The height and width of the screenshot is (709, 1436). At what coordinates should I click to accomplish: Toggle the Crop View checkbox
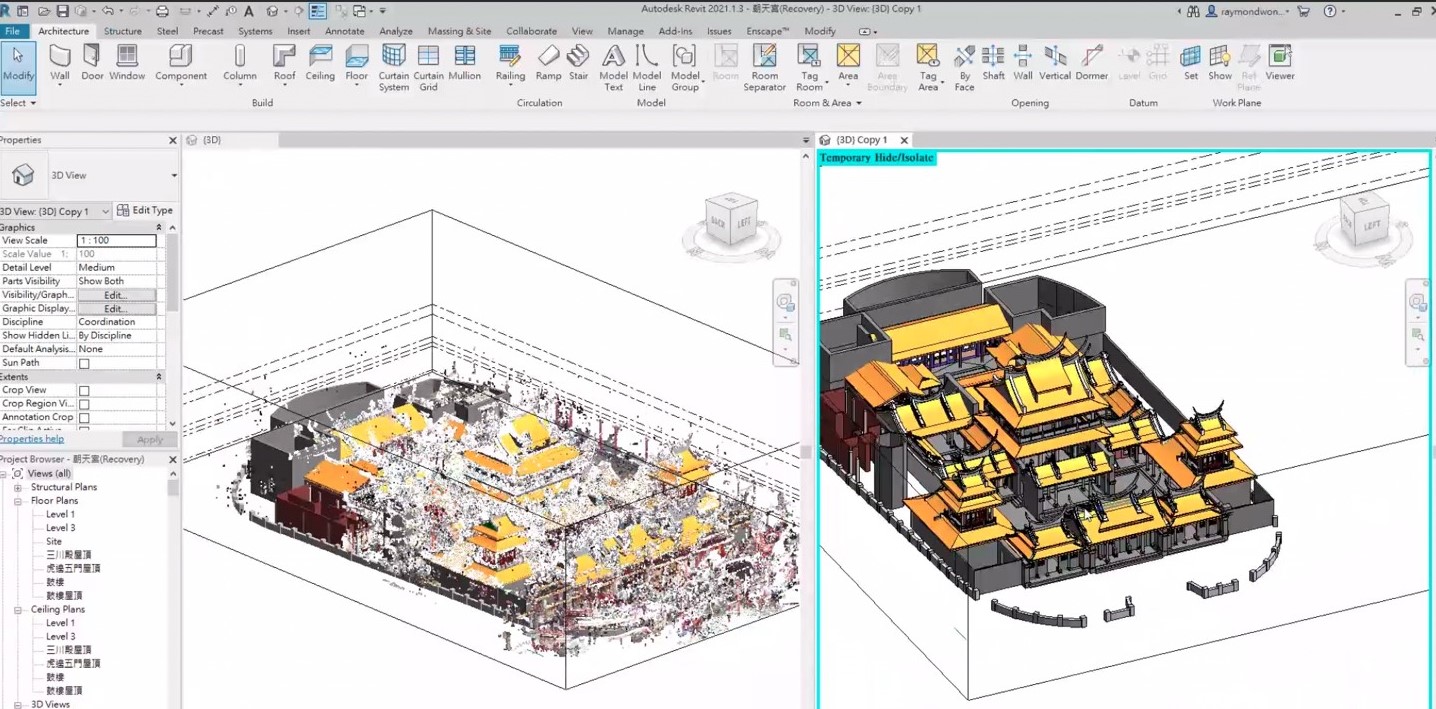point(84,391)
